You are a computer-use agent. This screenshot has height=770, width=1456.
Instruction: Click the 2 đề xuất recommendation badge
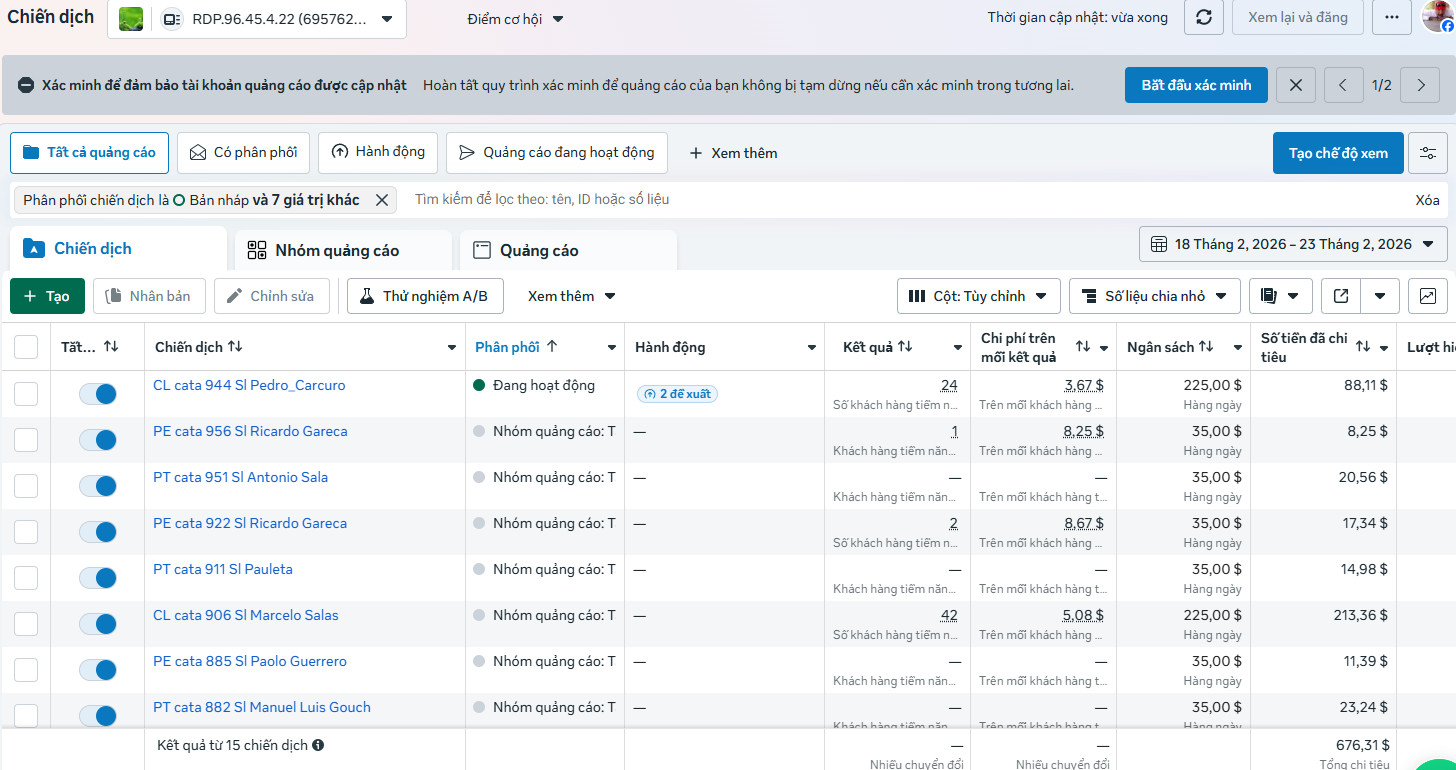click(x=677, y=394)
